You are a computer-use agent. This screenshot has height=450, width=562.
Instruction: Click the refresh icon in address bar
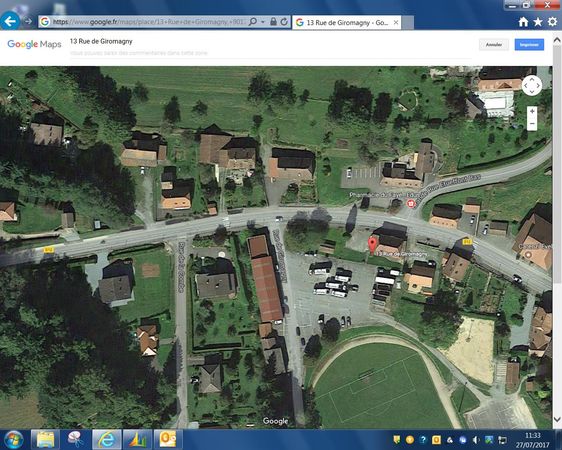[x=284, y=22]
